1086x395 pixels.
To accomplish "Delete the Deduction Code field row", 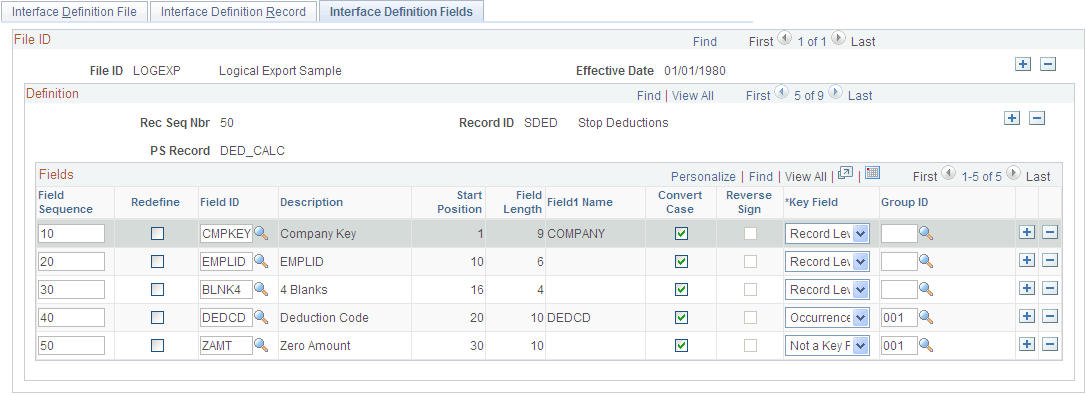I will (1050, 316).
